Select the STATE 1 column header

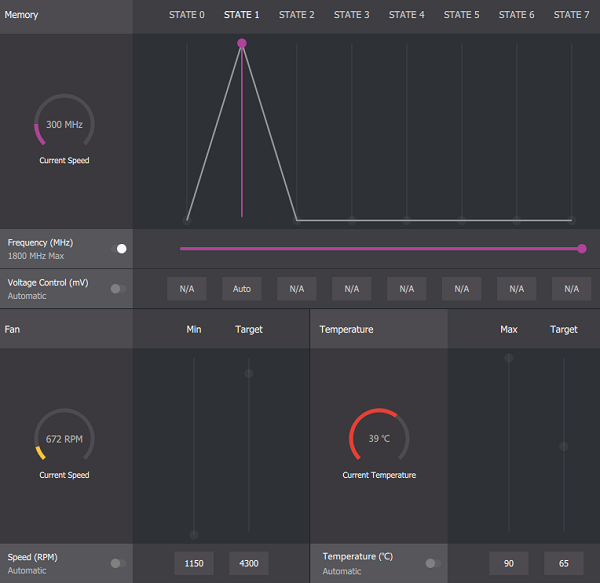(242, 15)
